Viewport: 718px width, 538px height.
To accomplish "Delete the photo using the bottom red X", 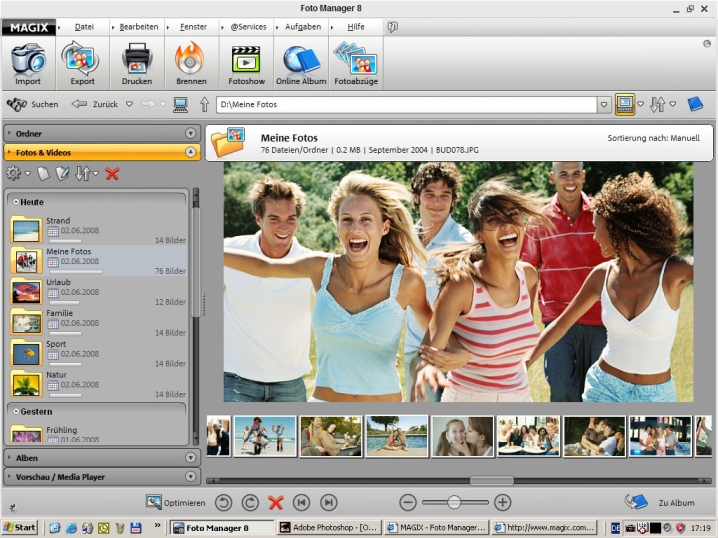I will pos(276,503).
